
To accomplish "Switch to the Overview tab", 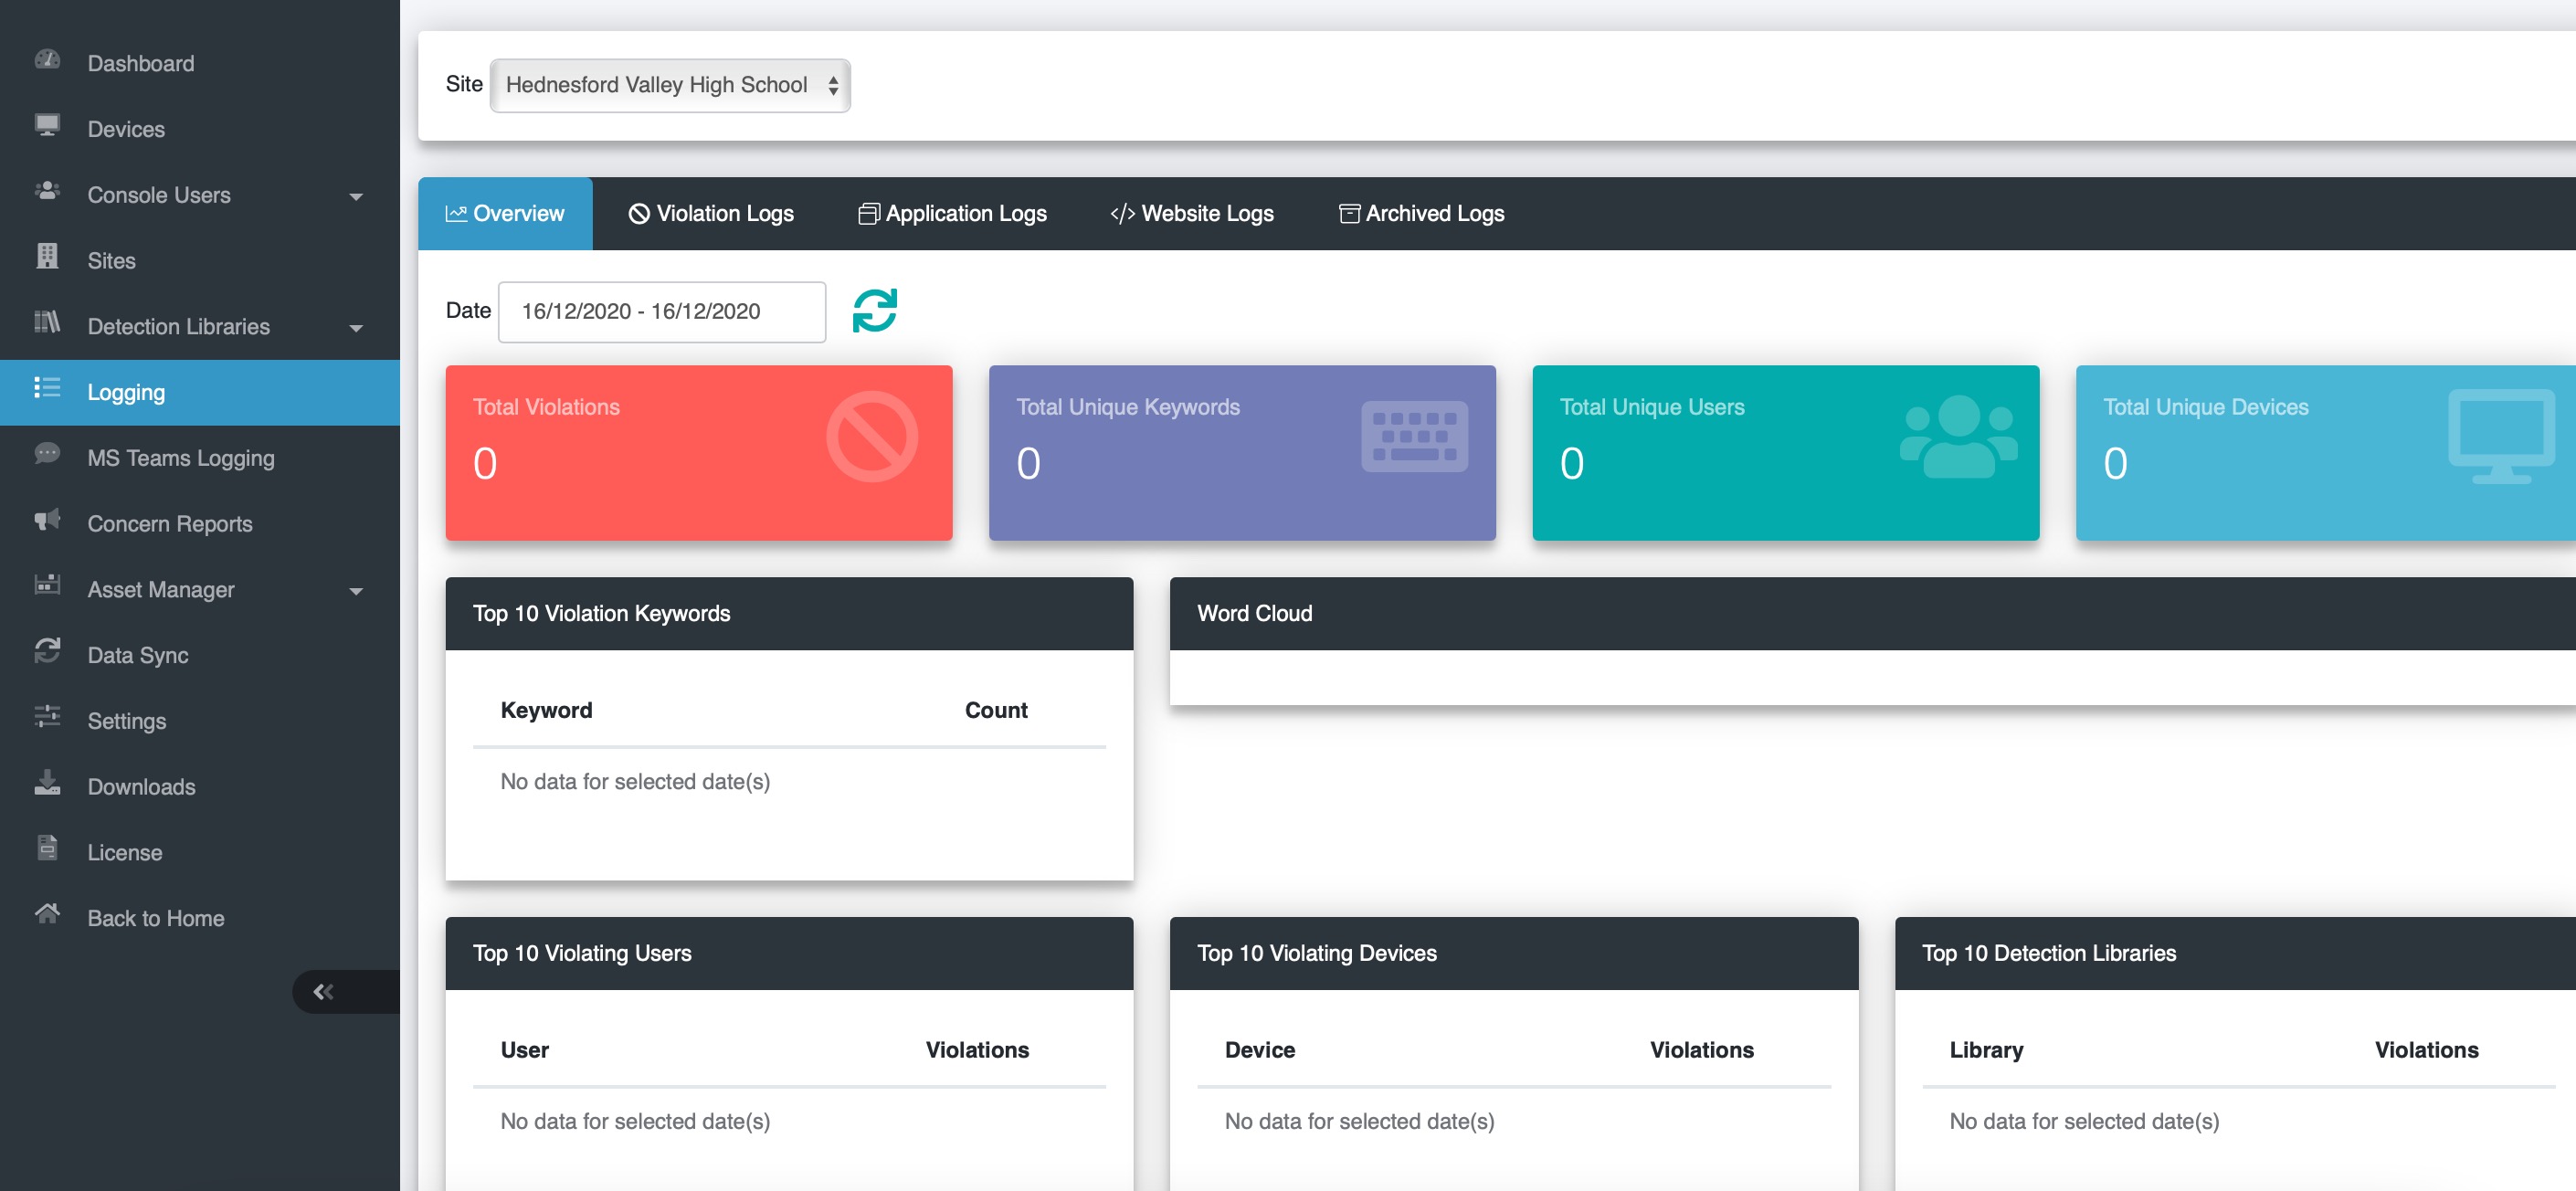I will [505, 214].
